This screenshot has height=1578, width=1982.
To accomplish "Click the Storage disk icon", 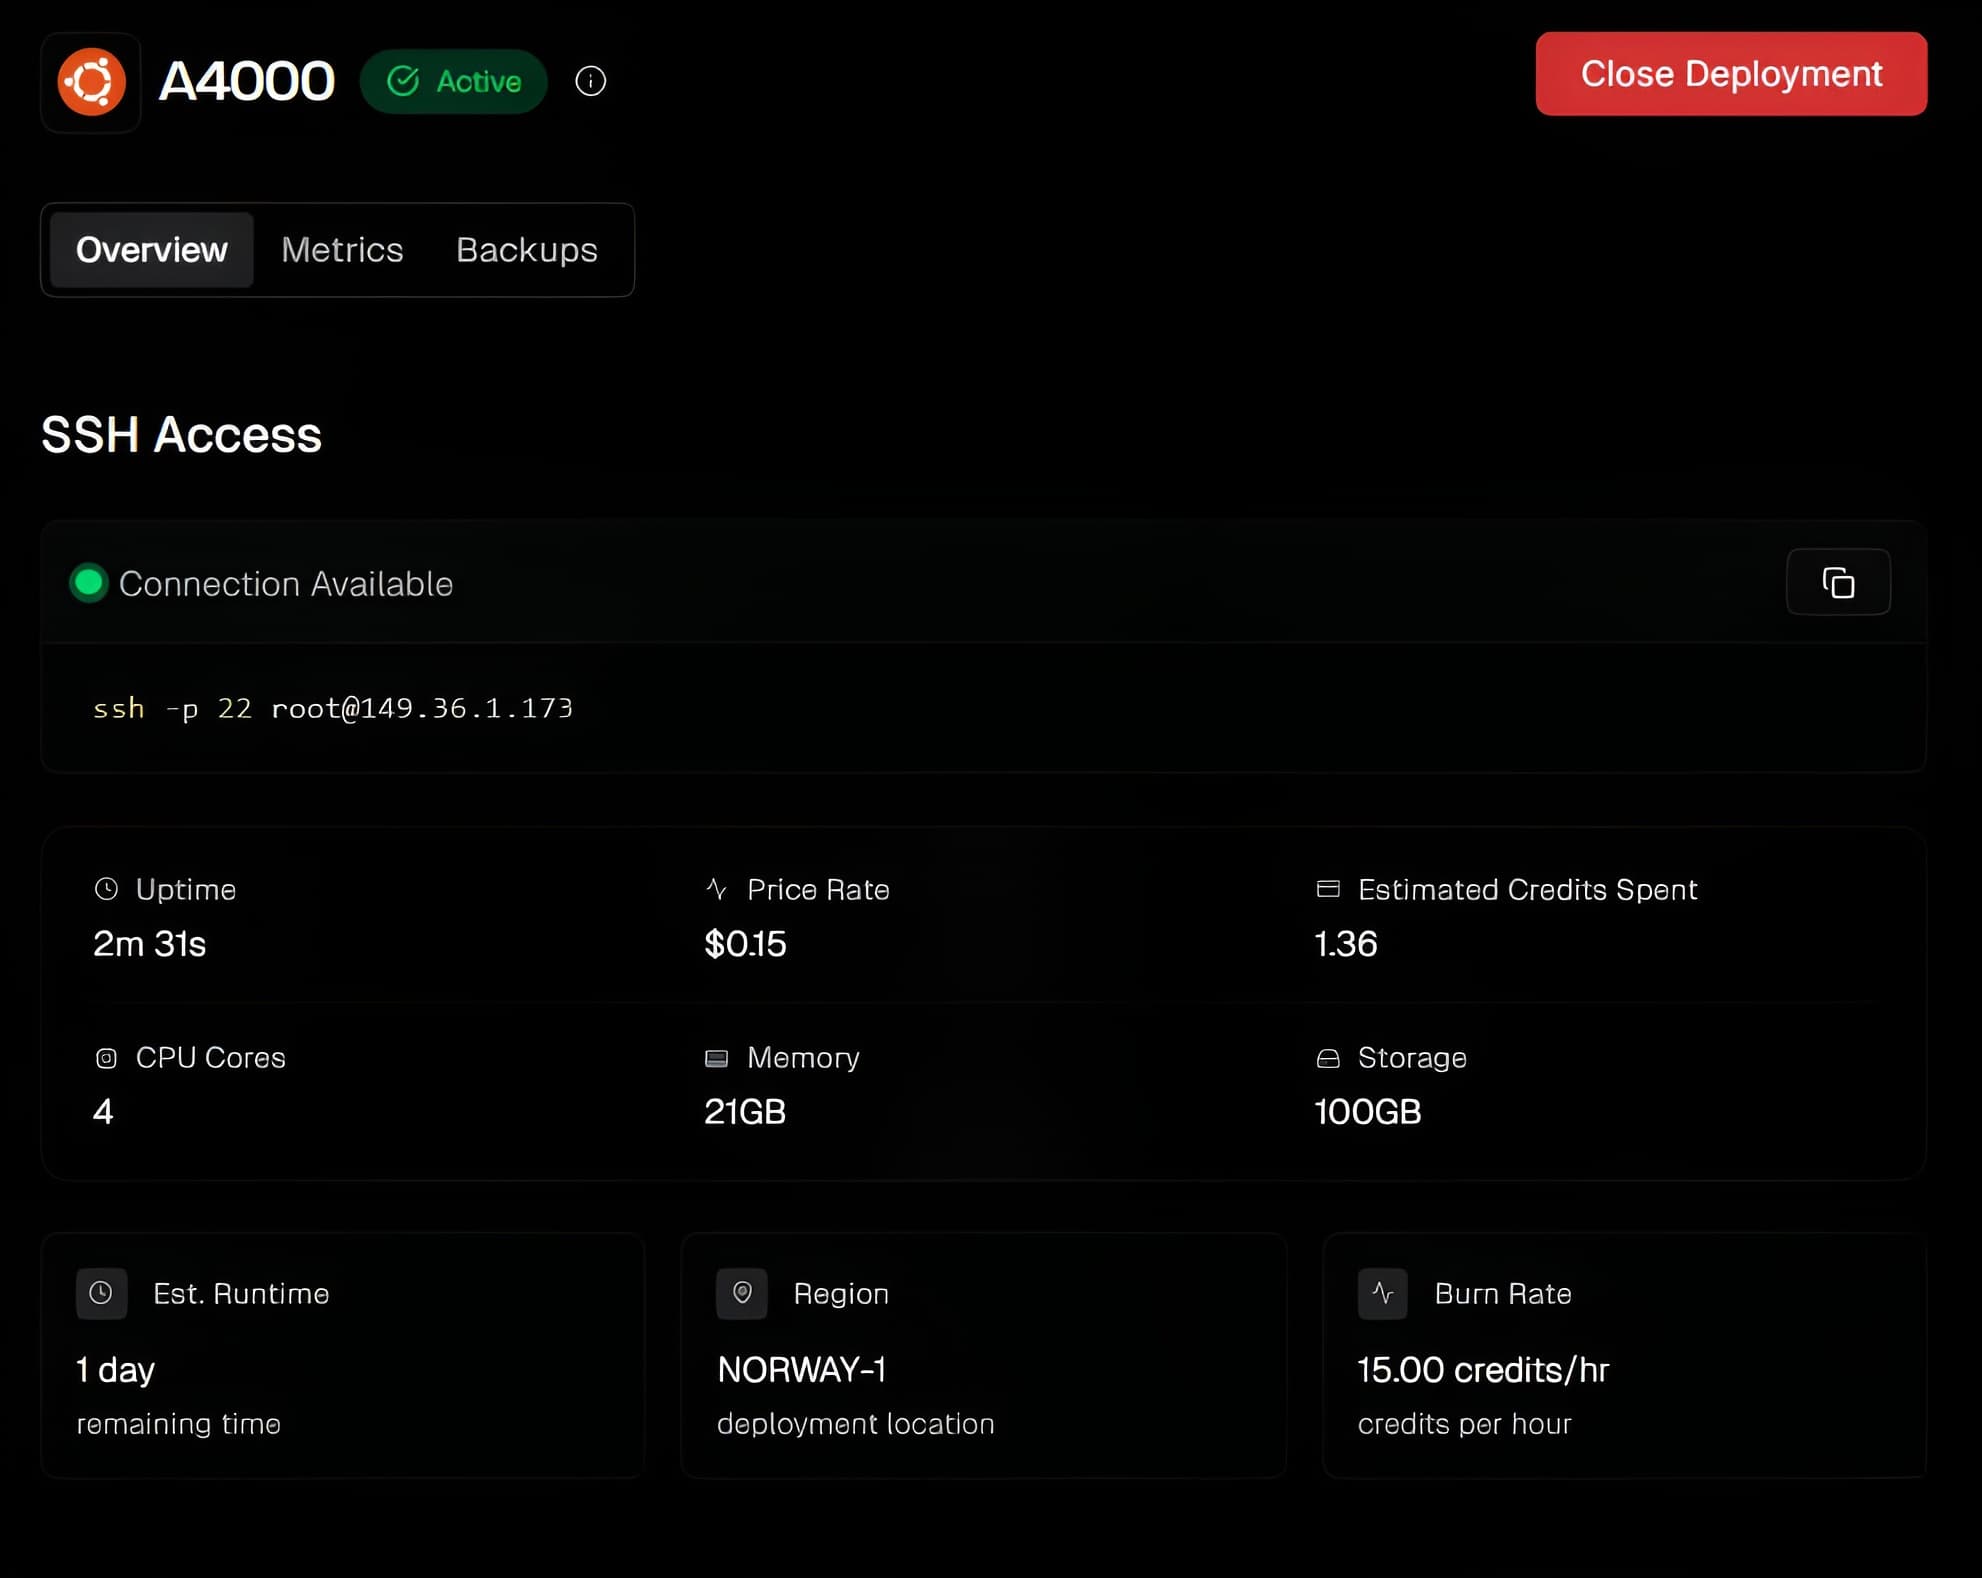I will tap(1328, 1057).
